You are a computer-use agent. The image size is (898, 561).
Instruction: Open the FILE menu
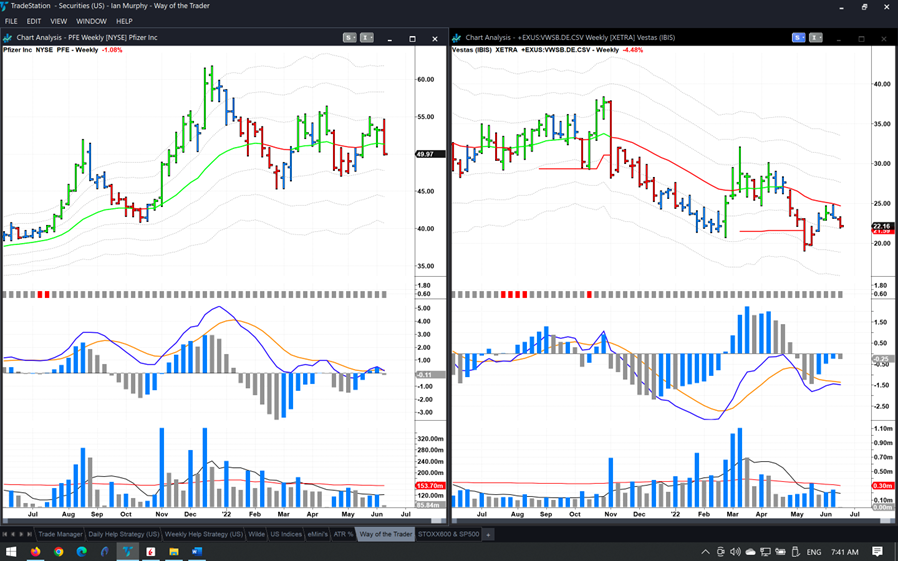pyautogui.click(x=11, y=21)
